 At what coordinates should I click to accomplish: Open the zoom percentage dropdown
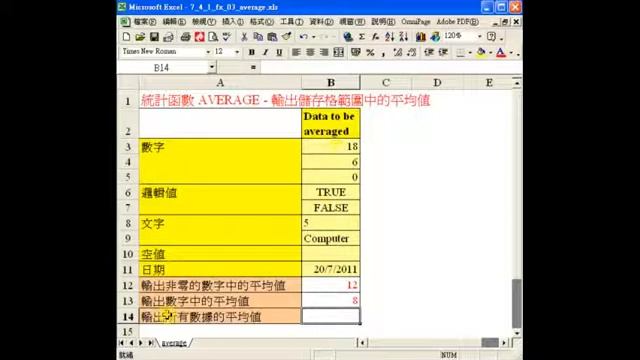click(x=479, y=36)
